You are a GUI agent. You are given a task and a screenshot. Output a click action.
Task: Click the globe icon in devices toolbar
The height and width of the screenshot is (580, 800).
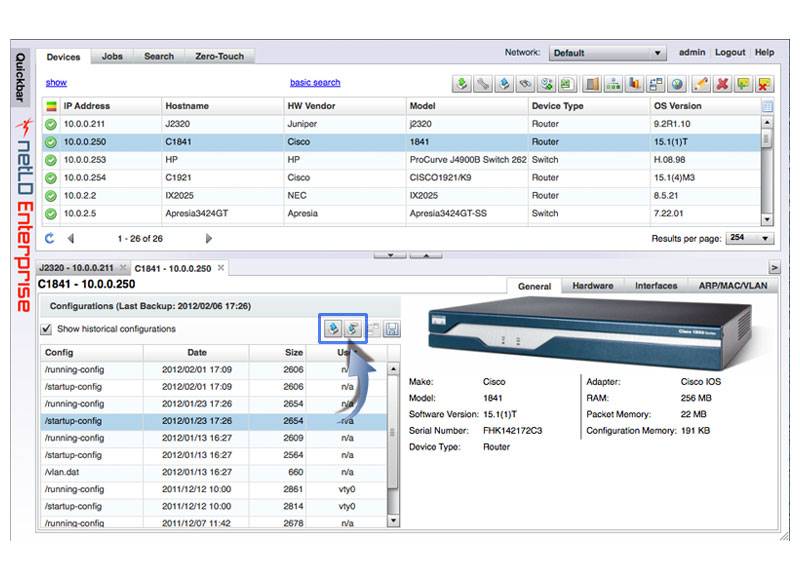pos(677,84)
